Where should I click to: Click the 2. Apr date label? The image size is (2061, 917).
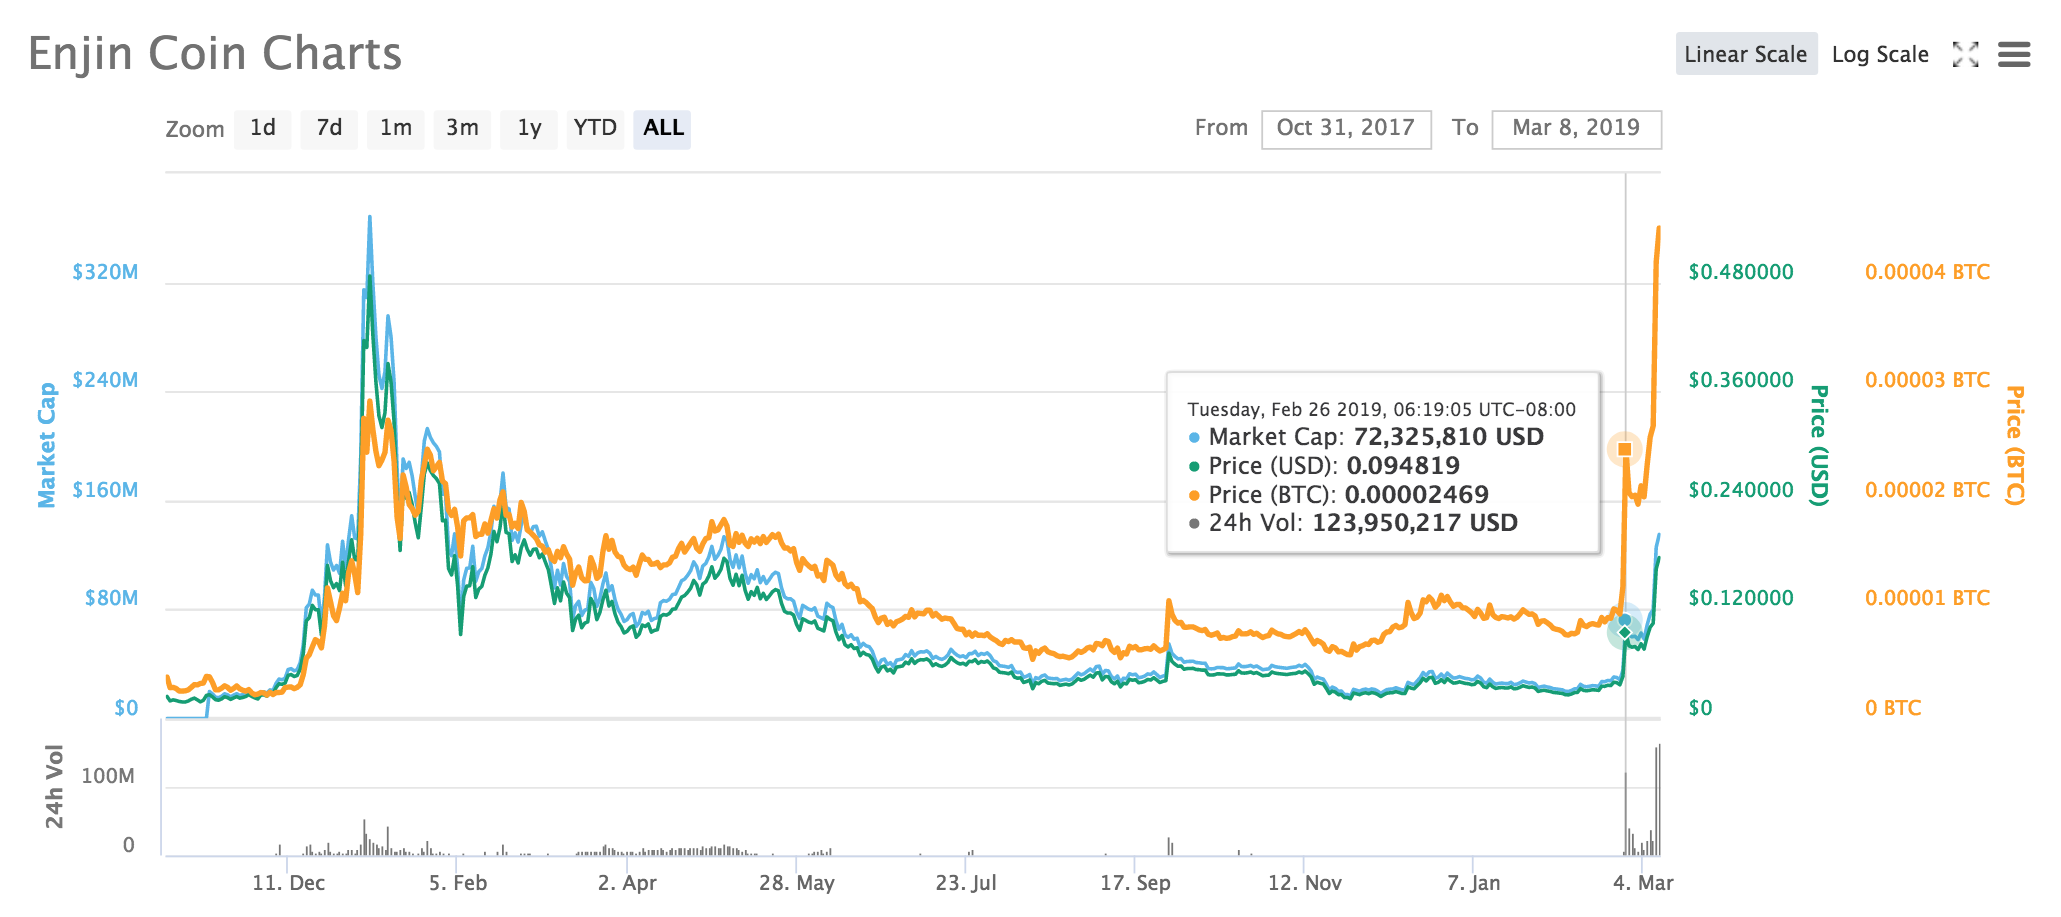tap(627, 883)
